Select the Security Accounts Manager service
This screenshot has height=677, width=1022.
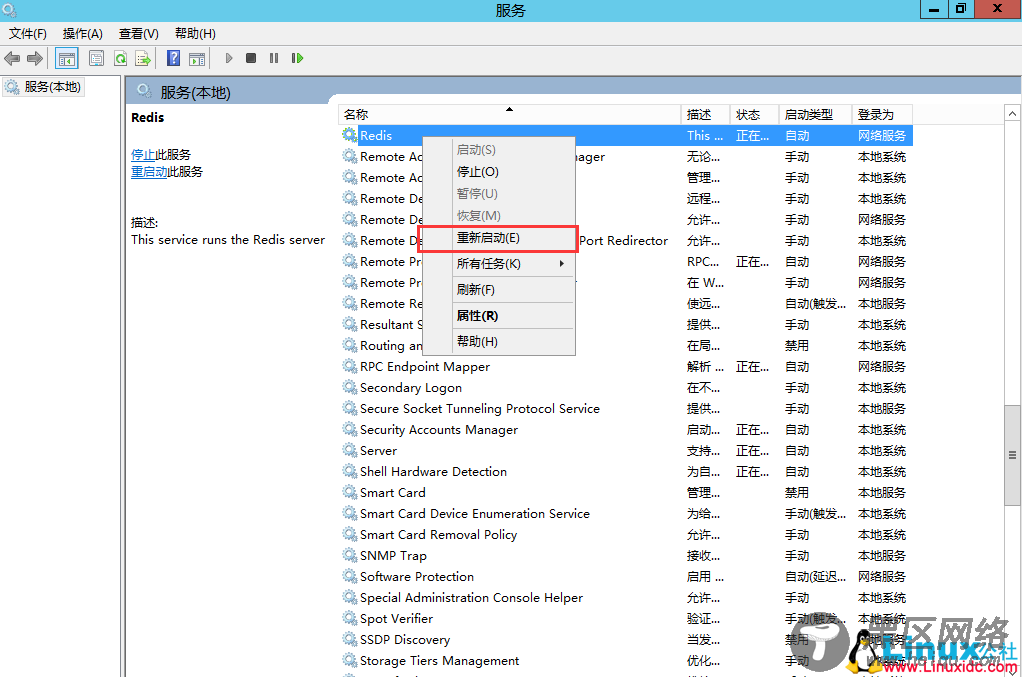click(626, 430)
